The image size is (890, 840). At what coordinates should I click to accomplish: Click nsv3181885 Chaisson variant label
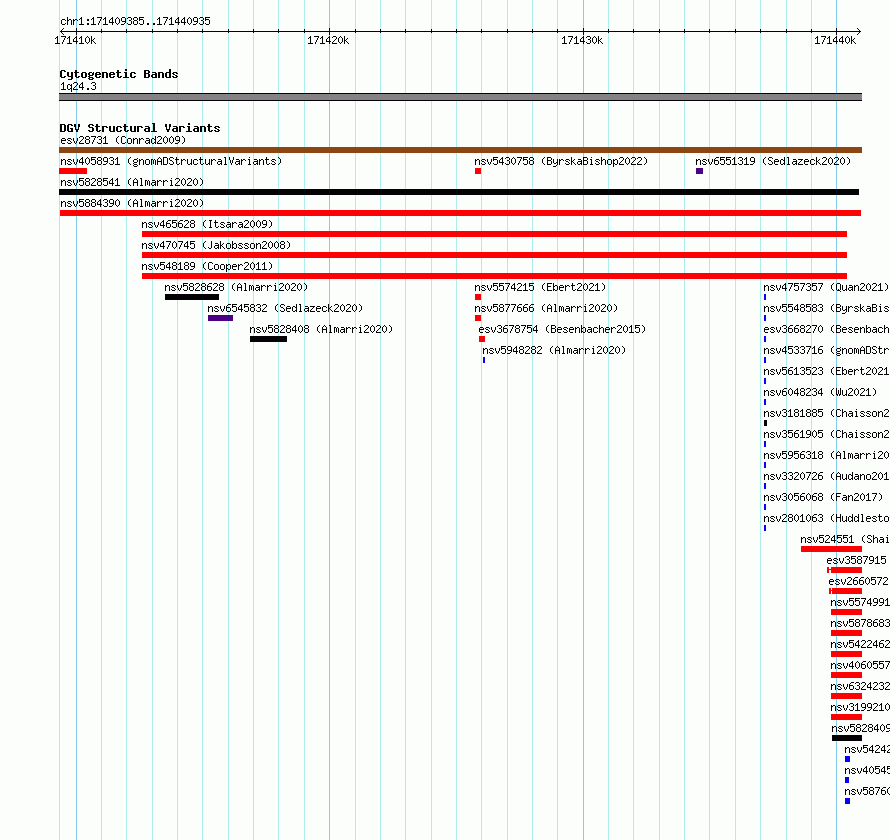[826, 413]
